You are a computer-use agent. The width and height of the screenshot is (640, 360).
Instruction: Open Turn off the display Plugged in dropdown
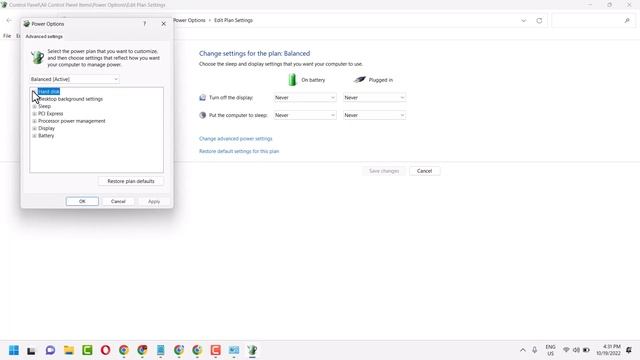point(374,98)
